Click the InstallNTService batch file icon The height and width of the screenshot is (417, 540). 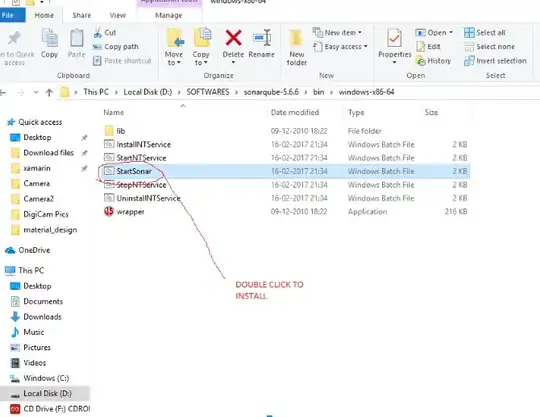click(109, 144)
